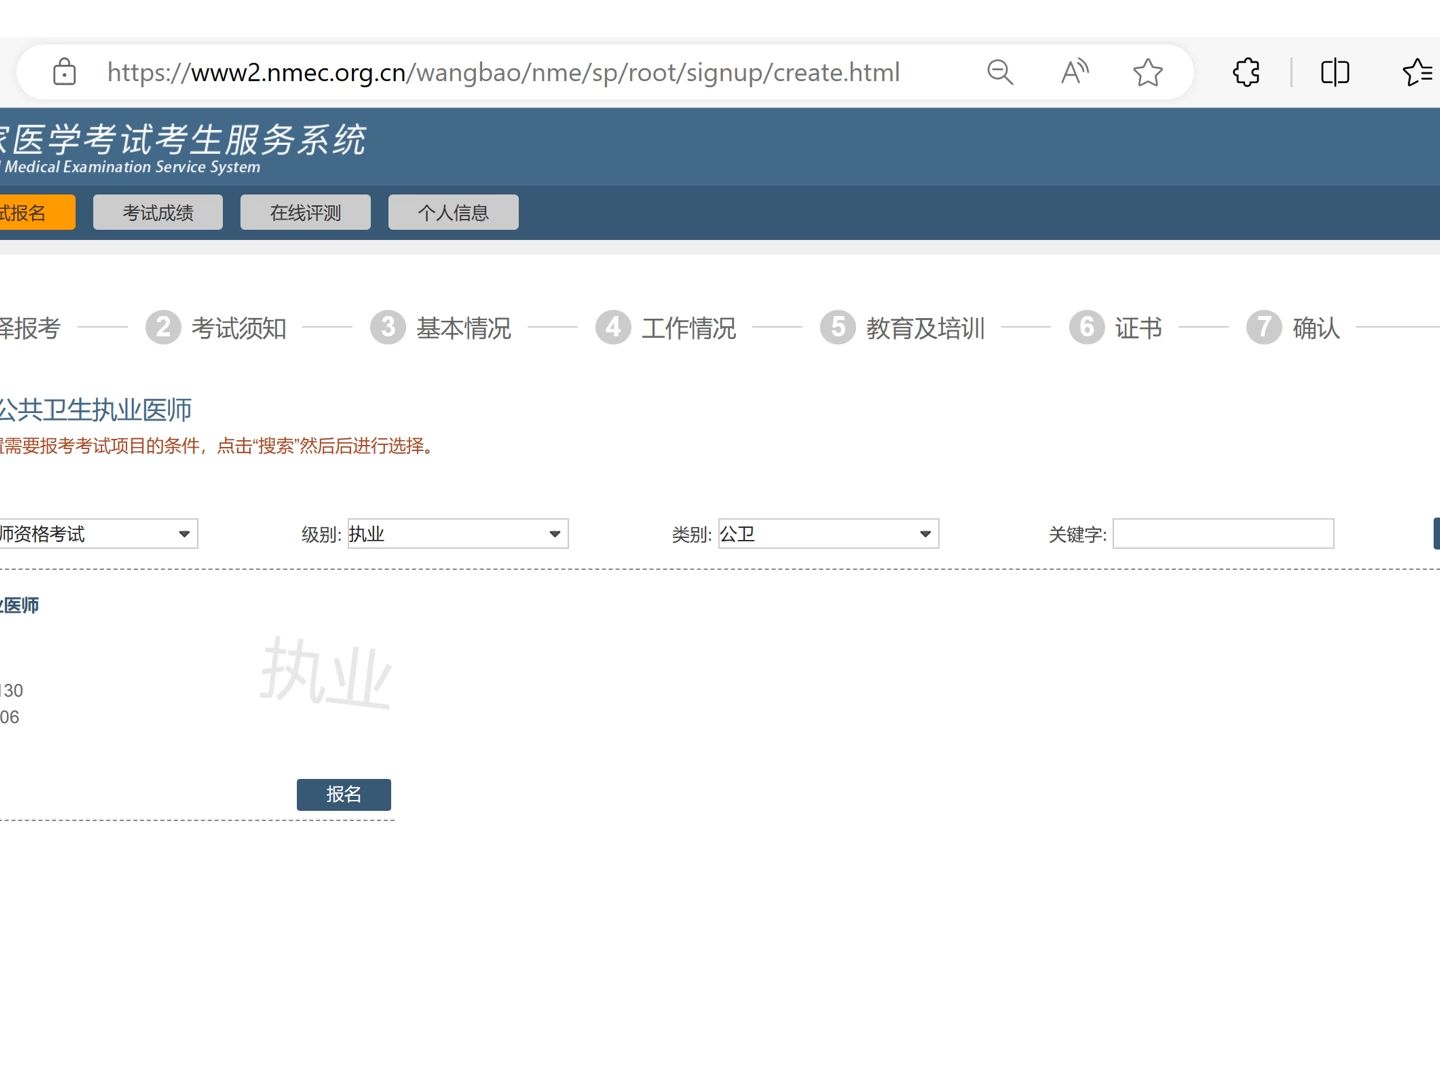1440x1080 pixels.
Task: Open the browser Extensions puzzle icon
Action: point(1246,72)
